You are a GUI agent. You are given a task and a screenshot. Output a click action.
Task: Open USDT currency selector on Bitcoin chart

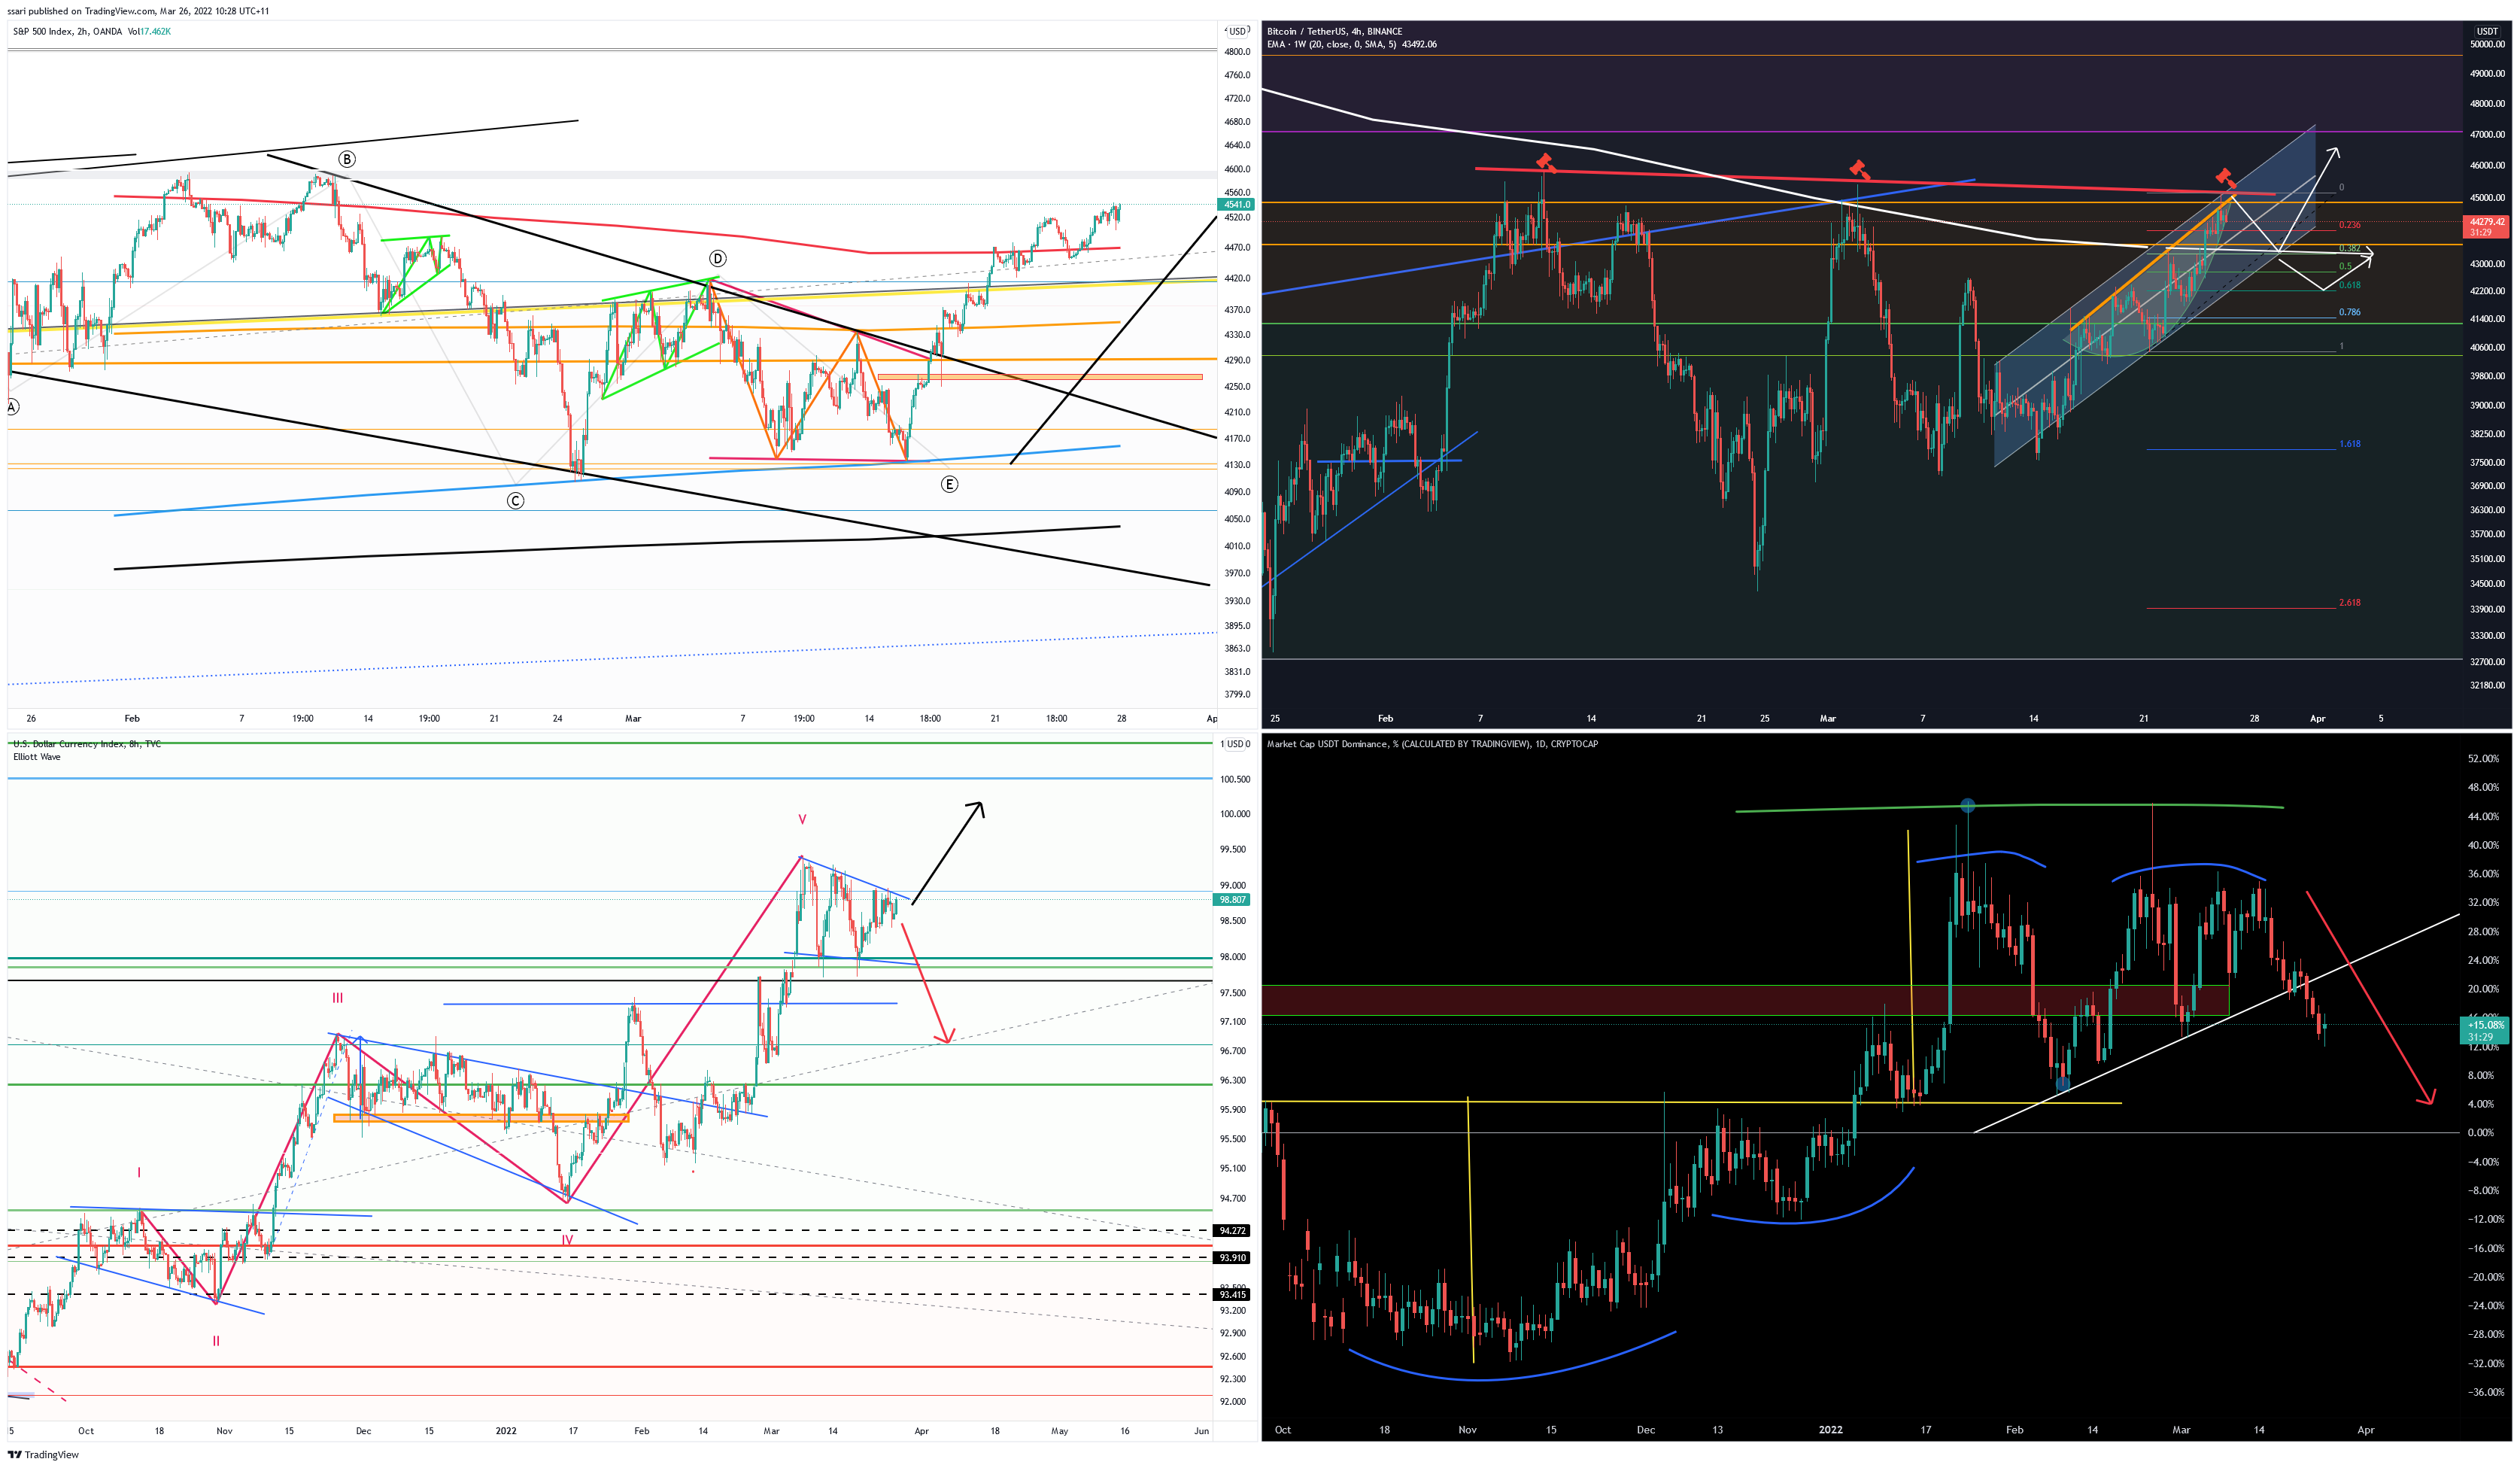(2487, 31)
